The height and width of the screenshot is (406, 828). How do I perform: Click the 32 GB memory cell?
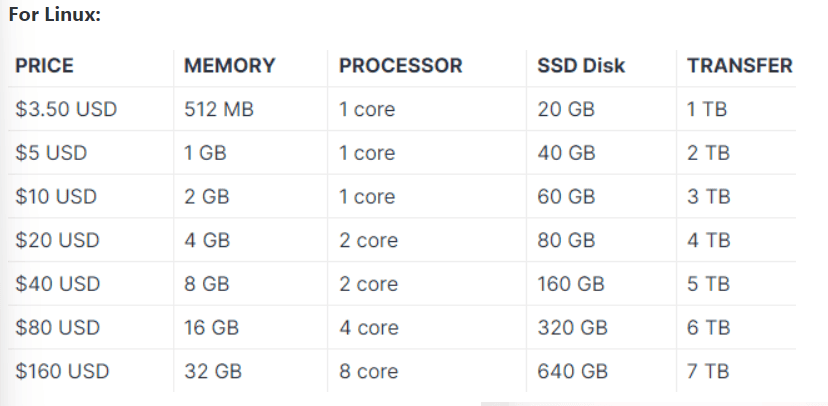(213, 371)
